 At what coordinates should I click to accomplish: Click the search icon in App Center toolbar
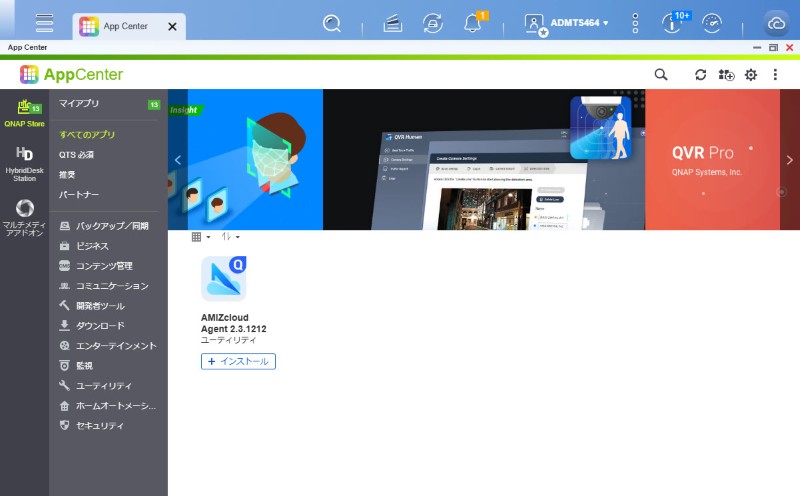coord(660,75)
